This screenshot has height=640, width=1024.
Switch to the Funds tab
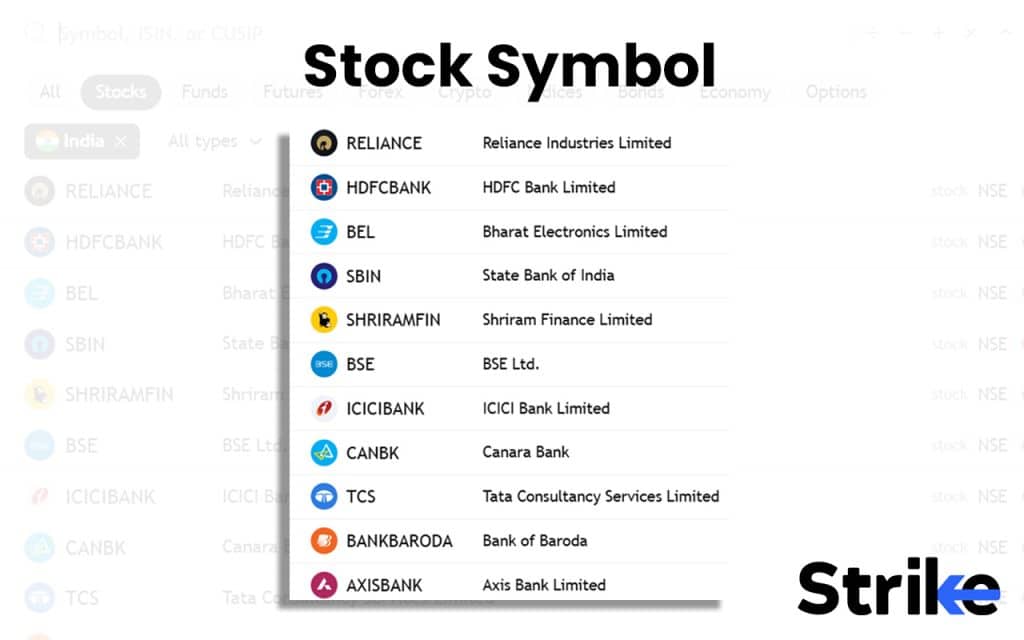[203, 92]
